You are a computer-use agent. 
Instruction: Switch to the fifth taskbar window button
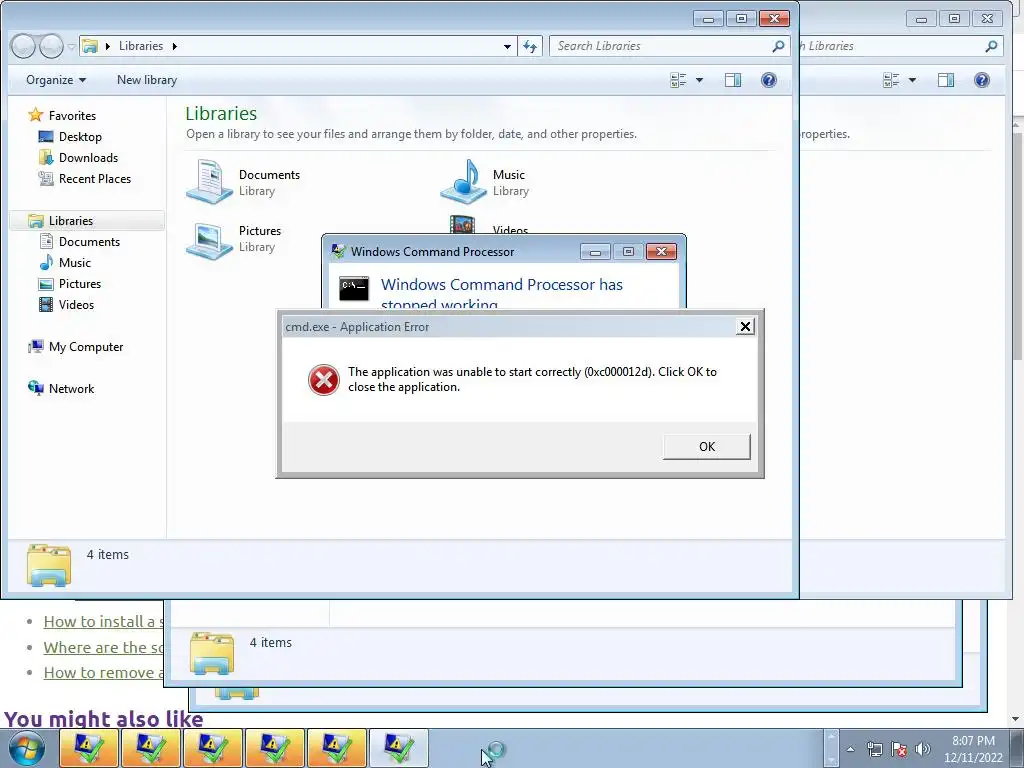337,748
